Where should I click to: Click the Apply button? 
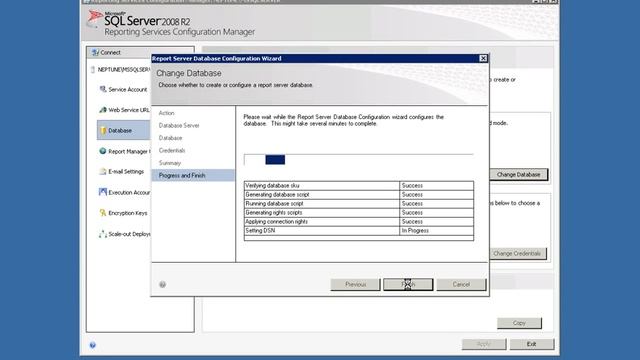484,344
